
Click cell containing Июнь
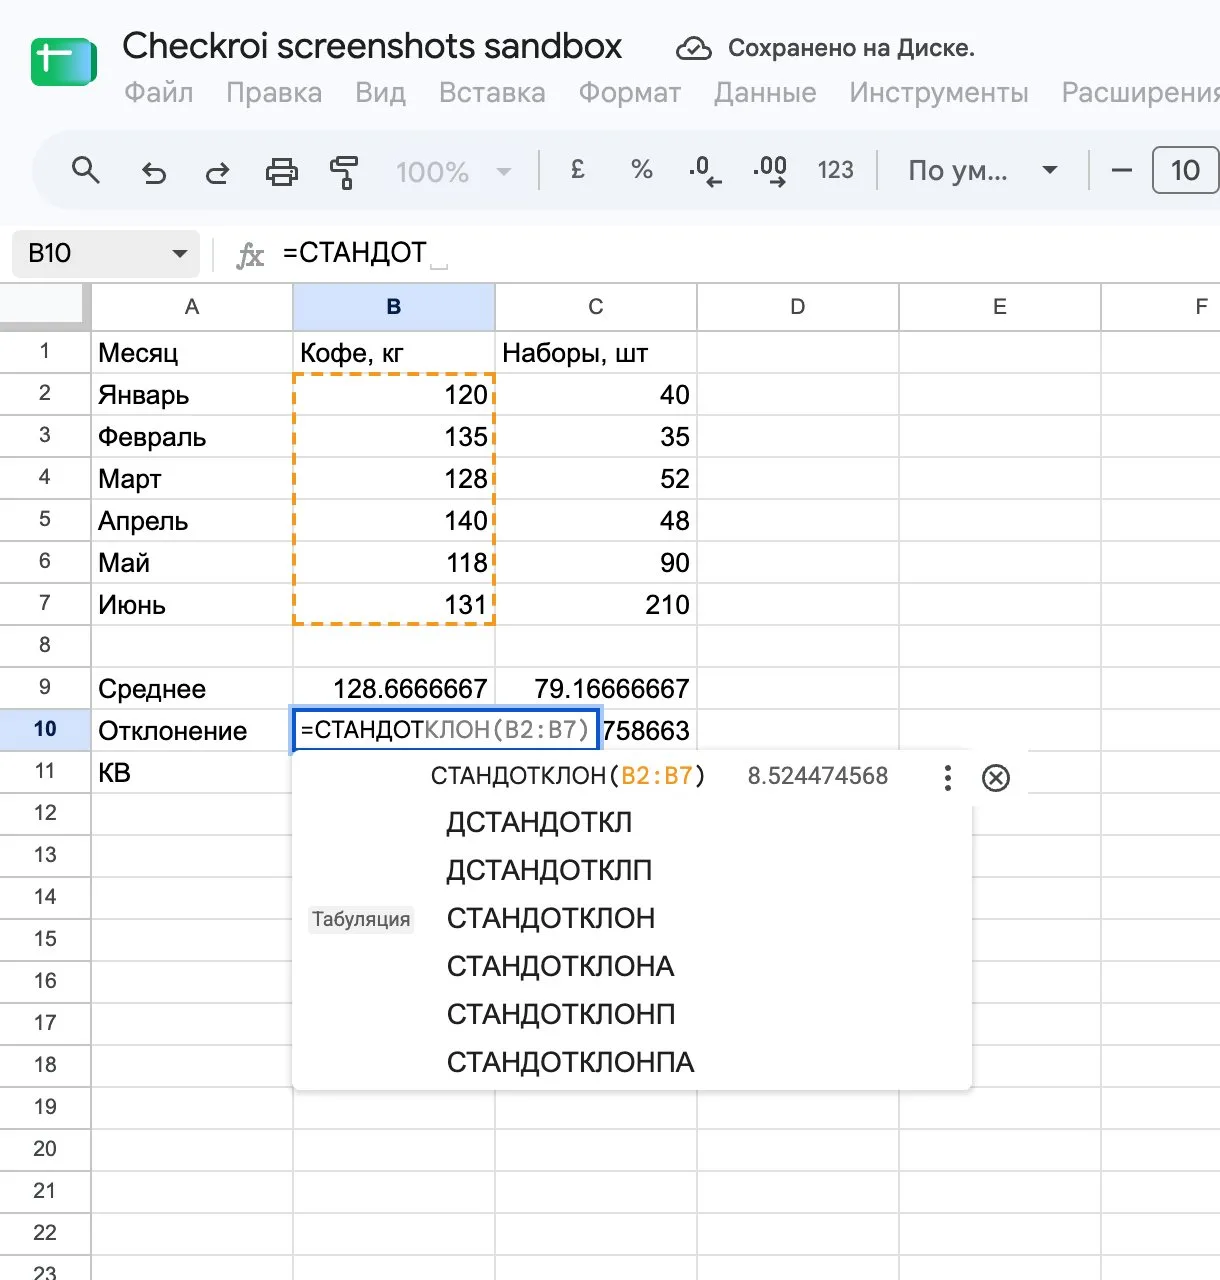(x=192, y=604)
